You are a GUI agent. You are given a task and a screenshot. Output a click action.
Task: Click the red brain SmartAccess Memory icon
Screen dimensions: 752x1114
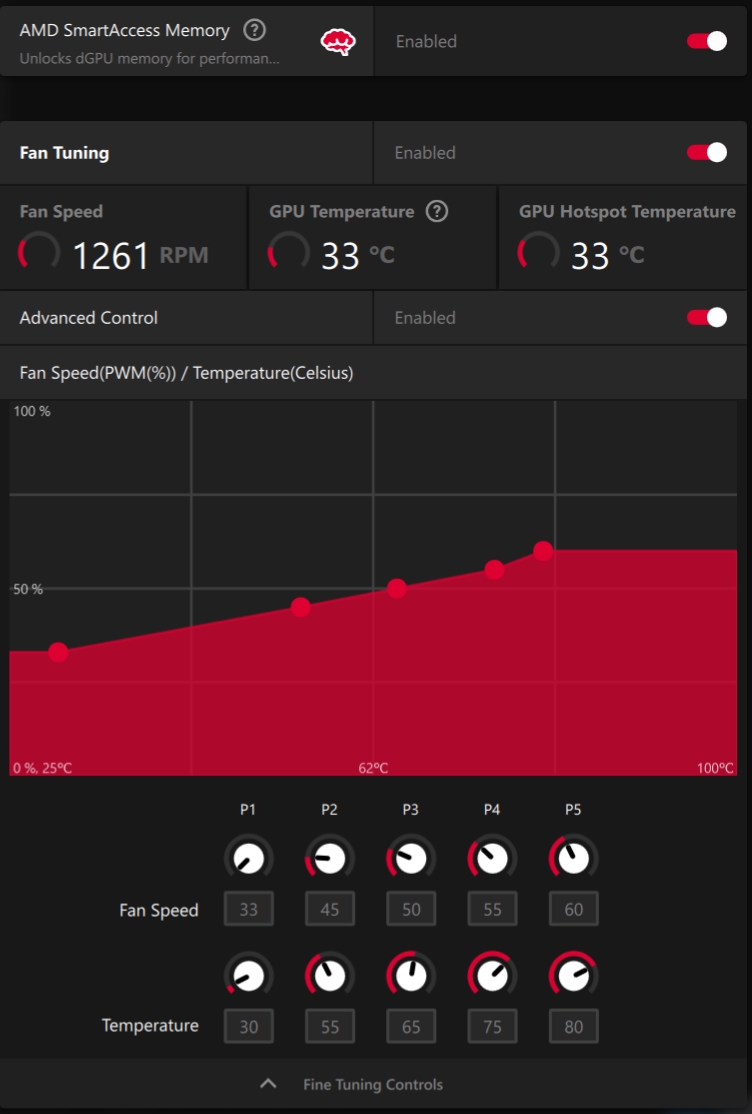click(x=338, y=42)
